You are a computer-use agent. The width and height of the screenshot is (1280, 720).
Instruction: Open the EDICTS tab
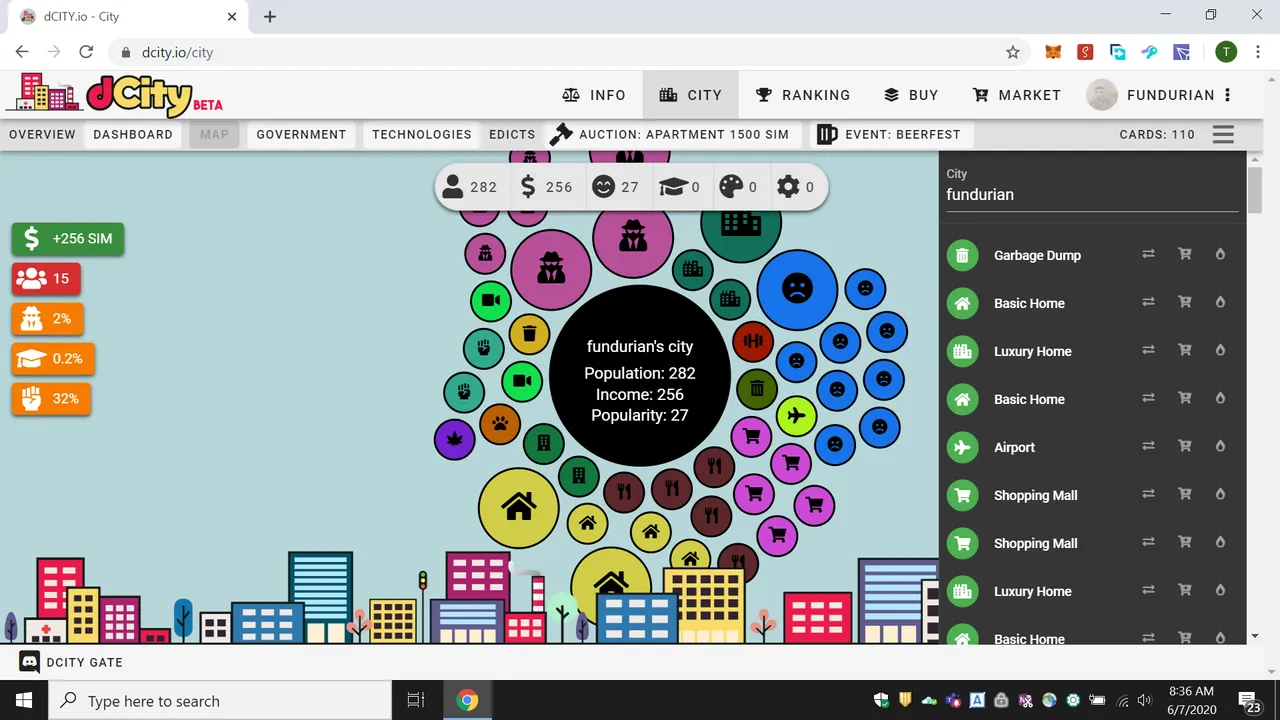(512, 134)
